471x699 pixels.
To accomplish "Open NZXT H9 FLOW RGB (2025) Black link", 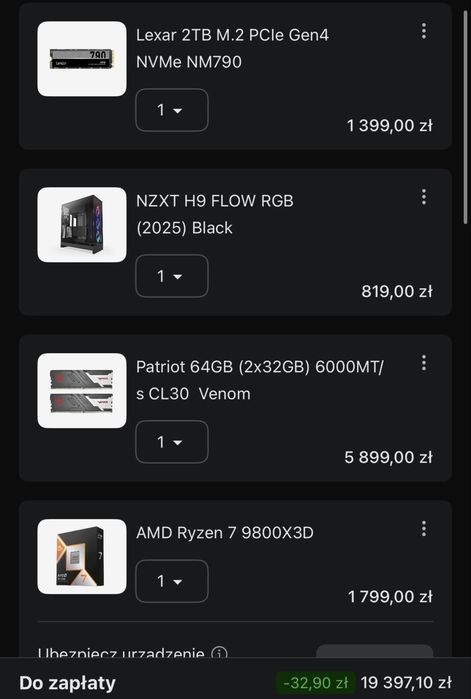I will point(215,214).
